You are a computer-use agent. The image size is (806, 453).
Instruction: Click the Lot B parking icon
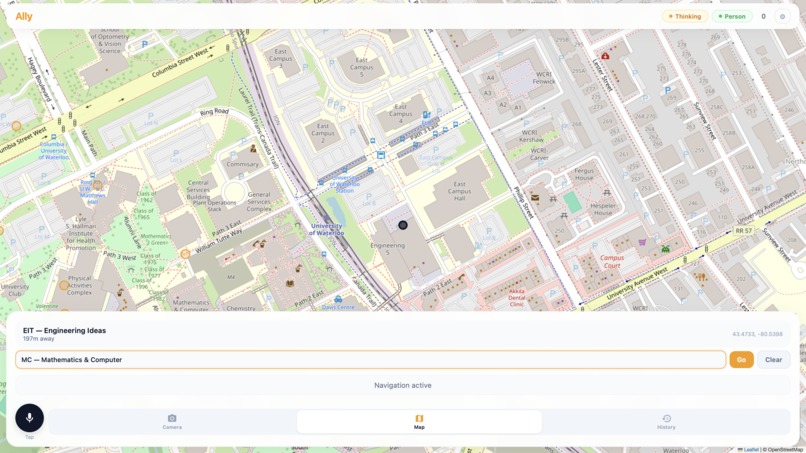point(369,197)
